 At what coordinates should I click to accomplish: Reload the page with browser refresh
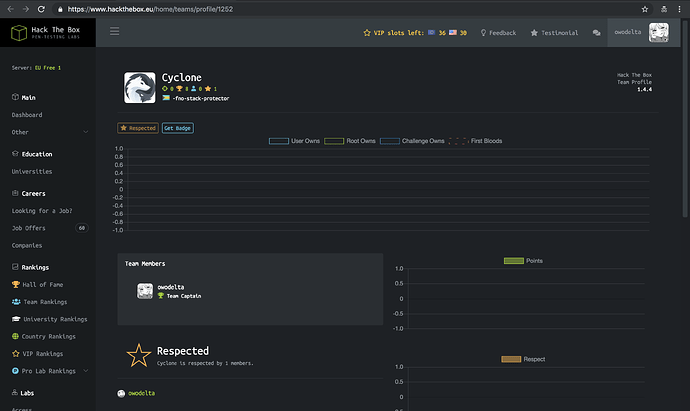click(41, 9)
